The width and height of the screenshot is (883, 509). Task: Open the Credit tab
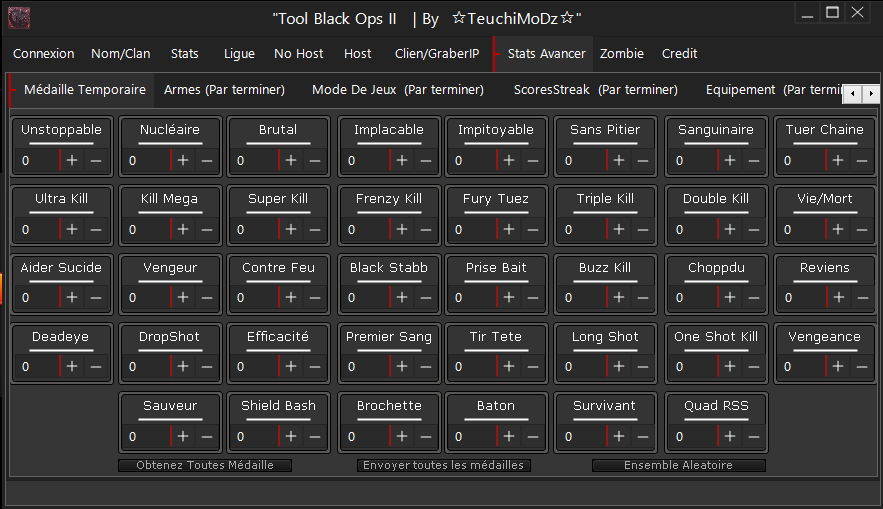(x=679, y=53)
